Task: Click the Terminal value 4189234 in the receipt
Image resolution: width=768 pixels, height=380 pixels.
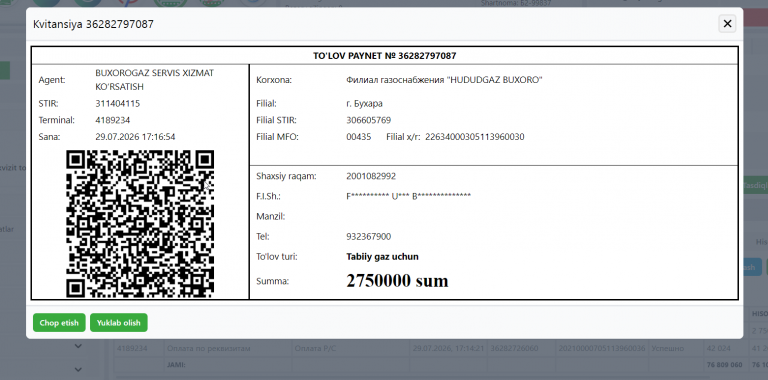Action: 113,120
